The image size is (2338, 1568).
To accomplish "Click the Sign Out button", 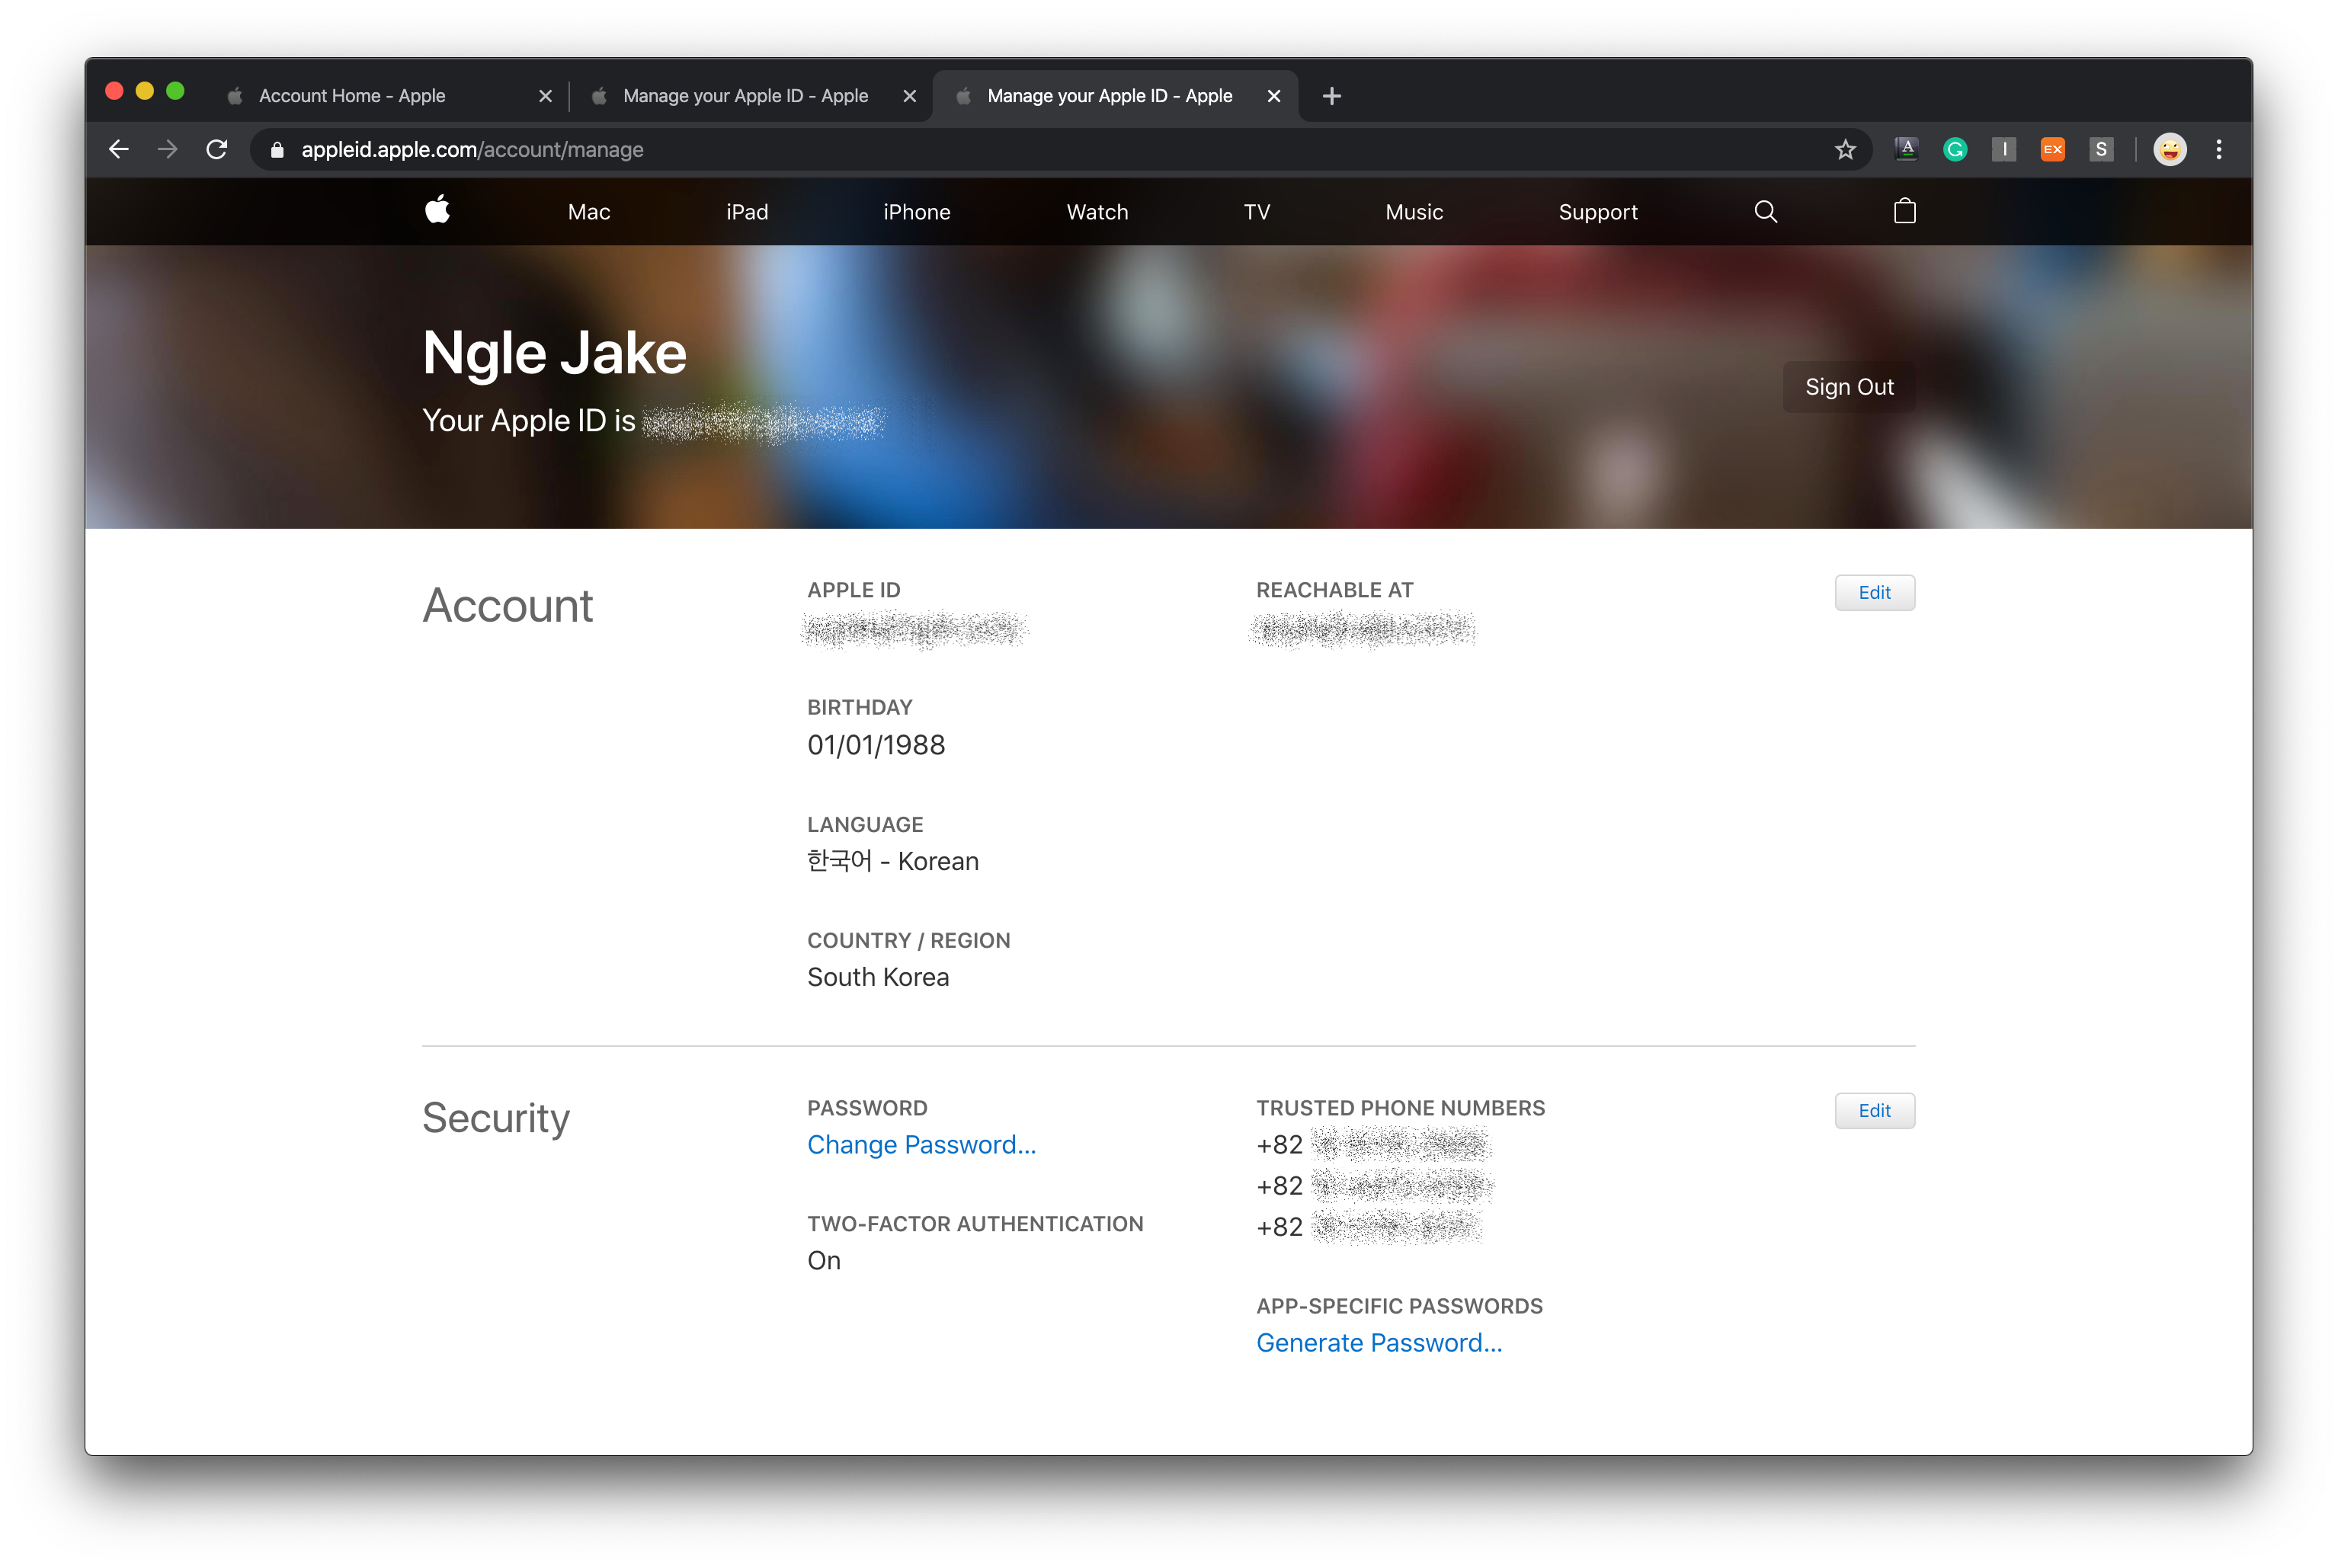I will click(1848, 387).
